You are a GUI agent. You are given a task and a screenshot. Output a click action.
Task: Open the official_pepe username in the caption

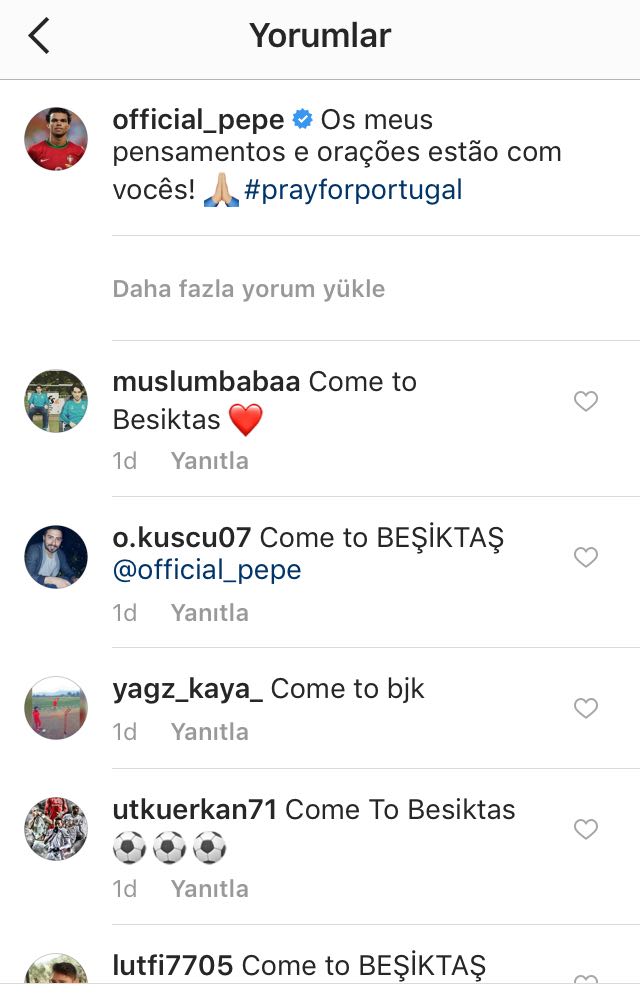pos(198,121)
